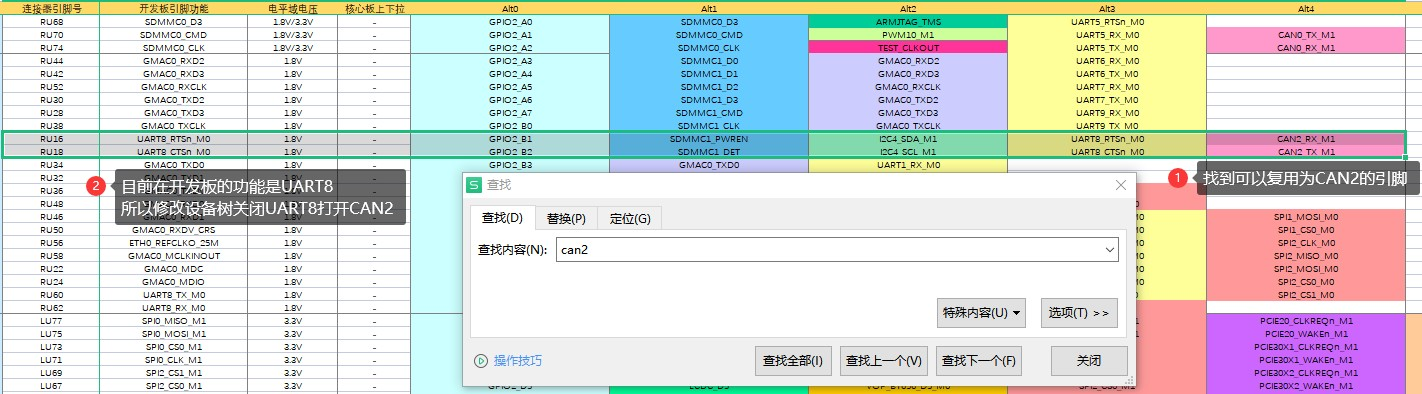Select the CAN2_RX_M1 cell
1422x394 pixels.
tap(1306, 139)
